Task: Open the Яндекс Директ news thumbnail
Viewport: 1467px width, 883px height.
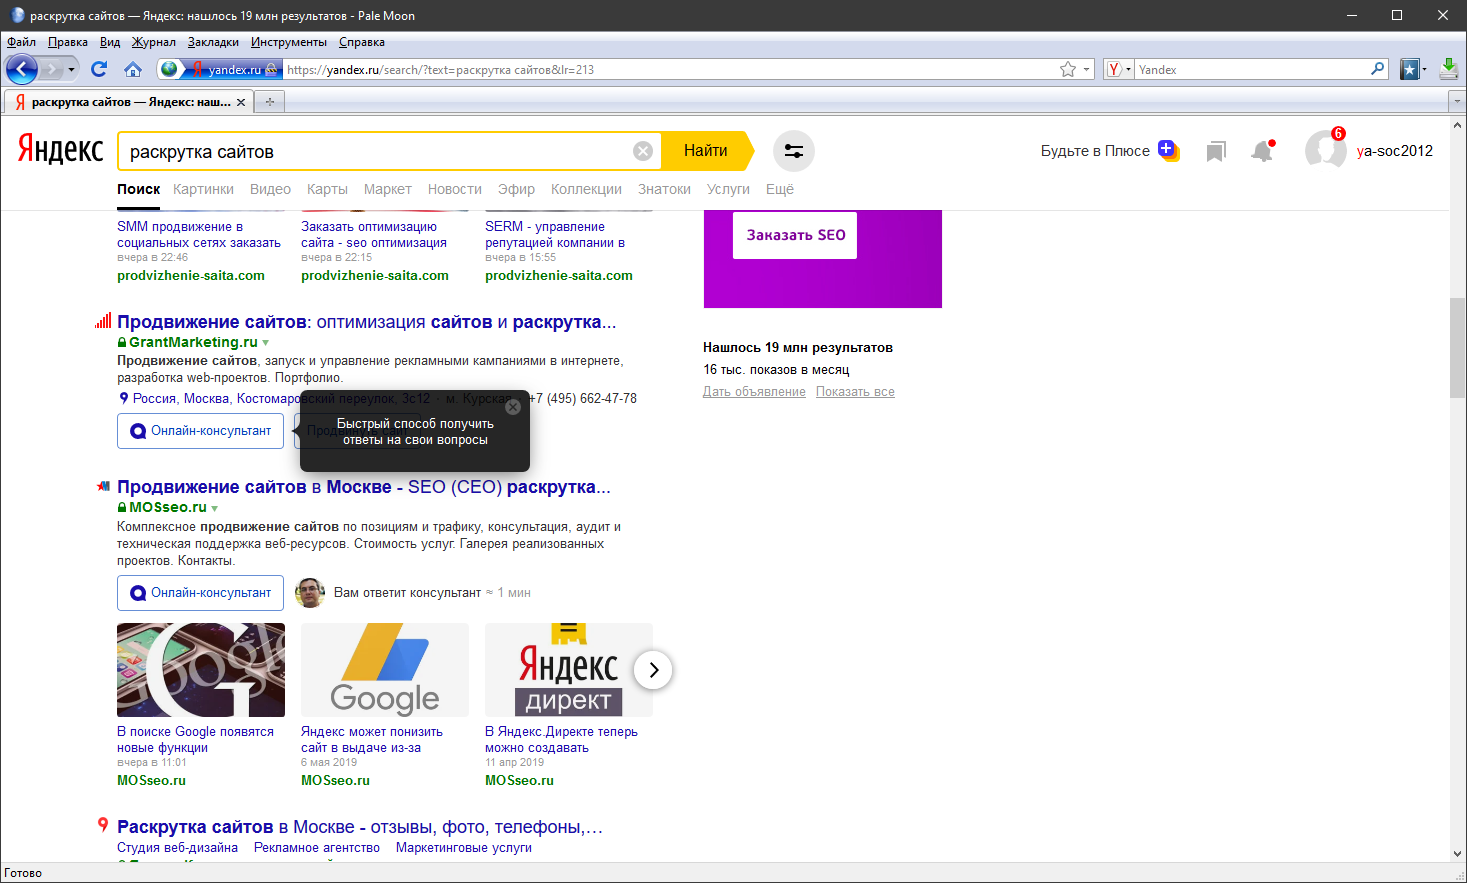Action: [x=569, y=670]
